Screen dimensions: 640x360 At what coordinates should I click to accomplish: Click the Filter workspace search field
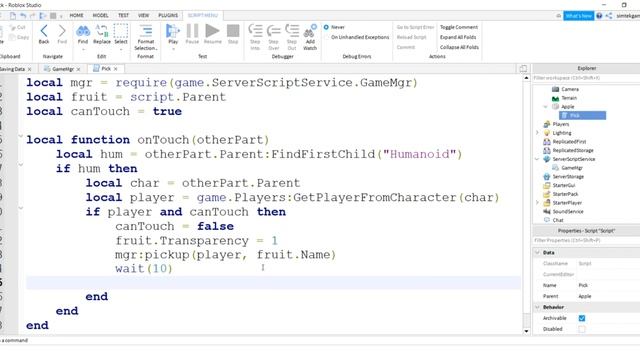pyautogui.click(x=586, y=78)
